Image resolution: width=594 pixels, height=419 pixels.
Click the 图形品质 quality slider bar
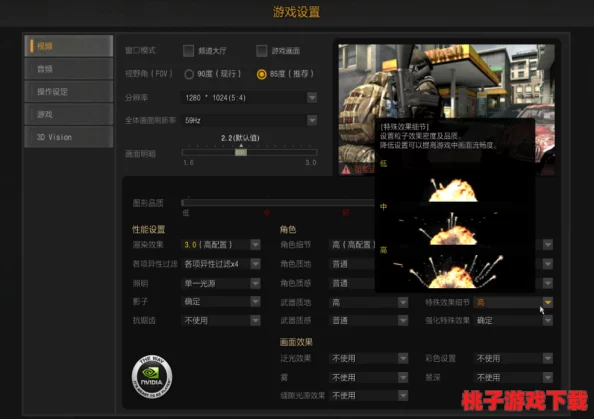coord(278,203)
